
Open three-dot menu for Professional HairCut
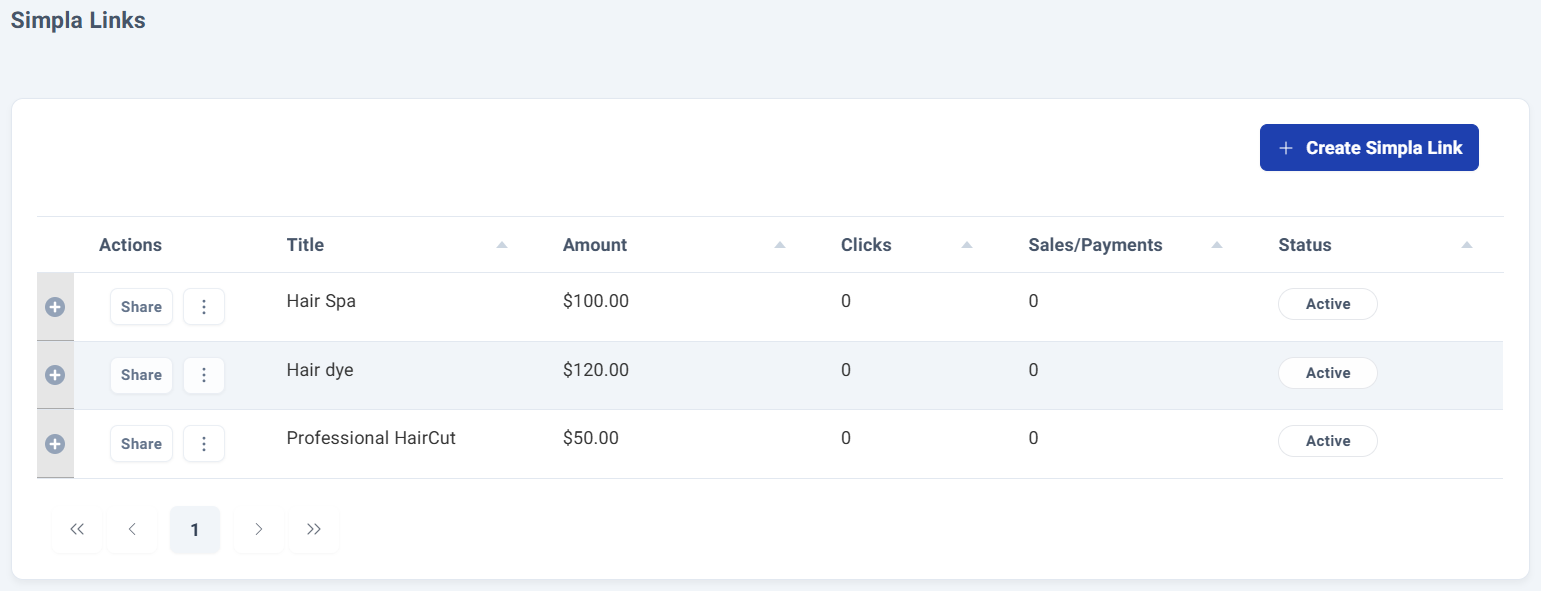(x=204, y=444)
